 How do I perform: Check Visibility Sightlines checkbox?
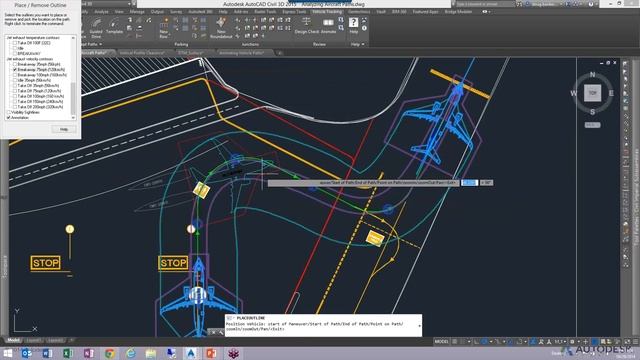point(9,112)
